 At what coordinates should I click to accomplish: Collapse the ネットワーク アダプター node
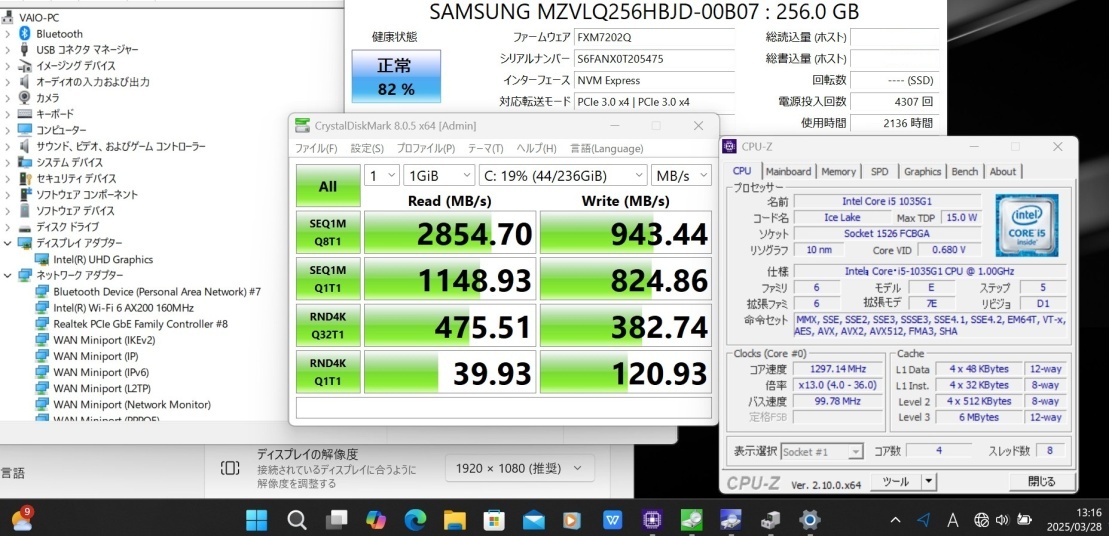pos(8,275)
